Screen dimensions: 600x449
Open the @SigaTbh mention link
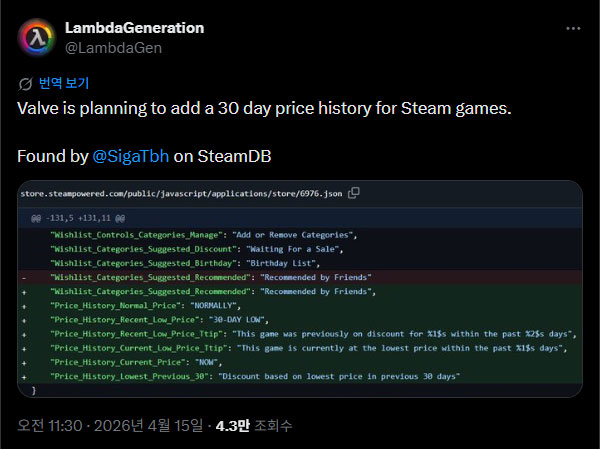(130, 156)
